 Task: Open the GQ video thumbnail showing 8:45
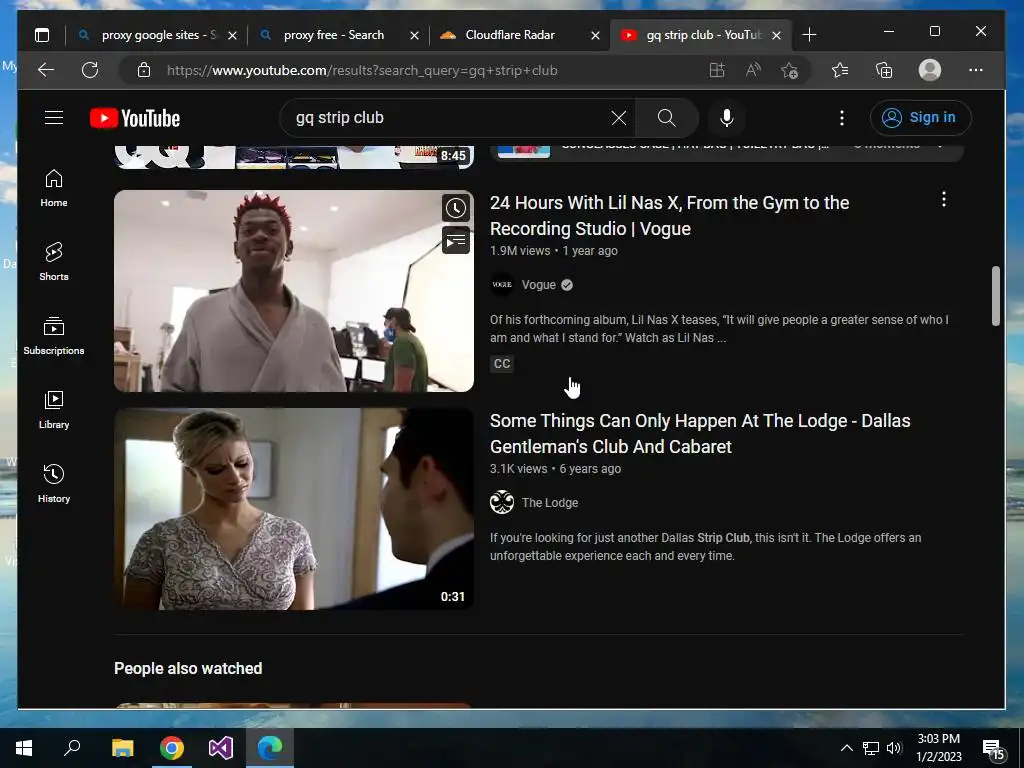click(294, 157)
